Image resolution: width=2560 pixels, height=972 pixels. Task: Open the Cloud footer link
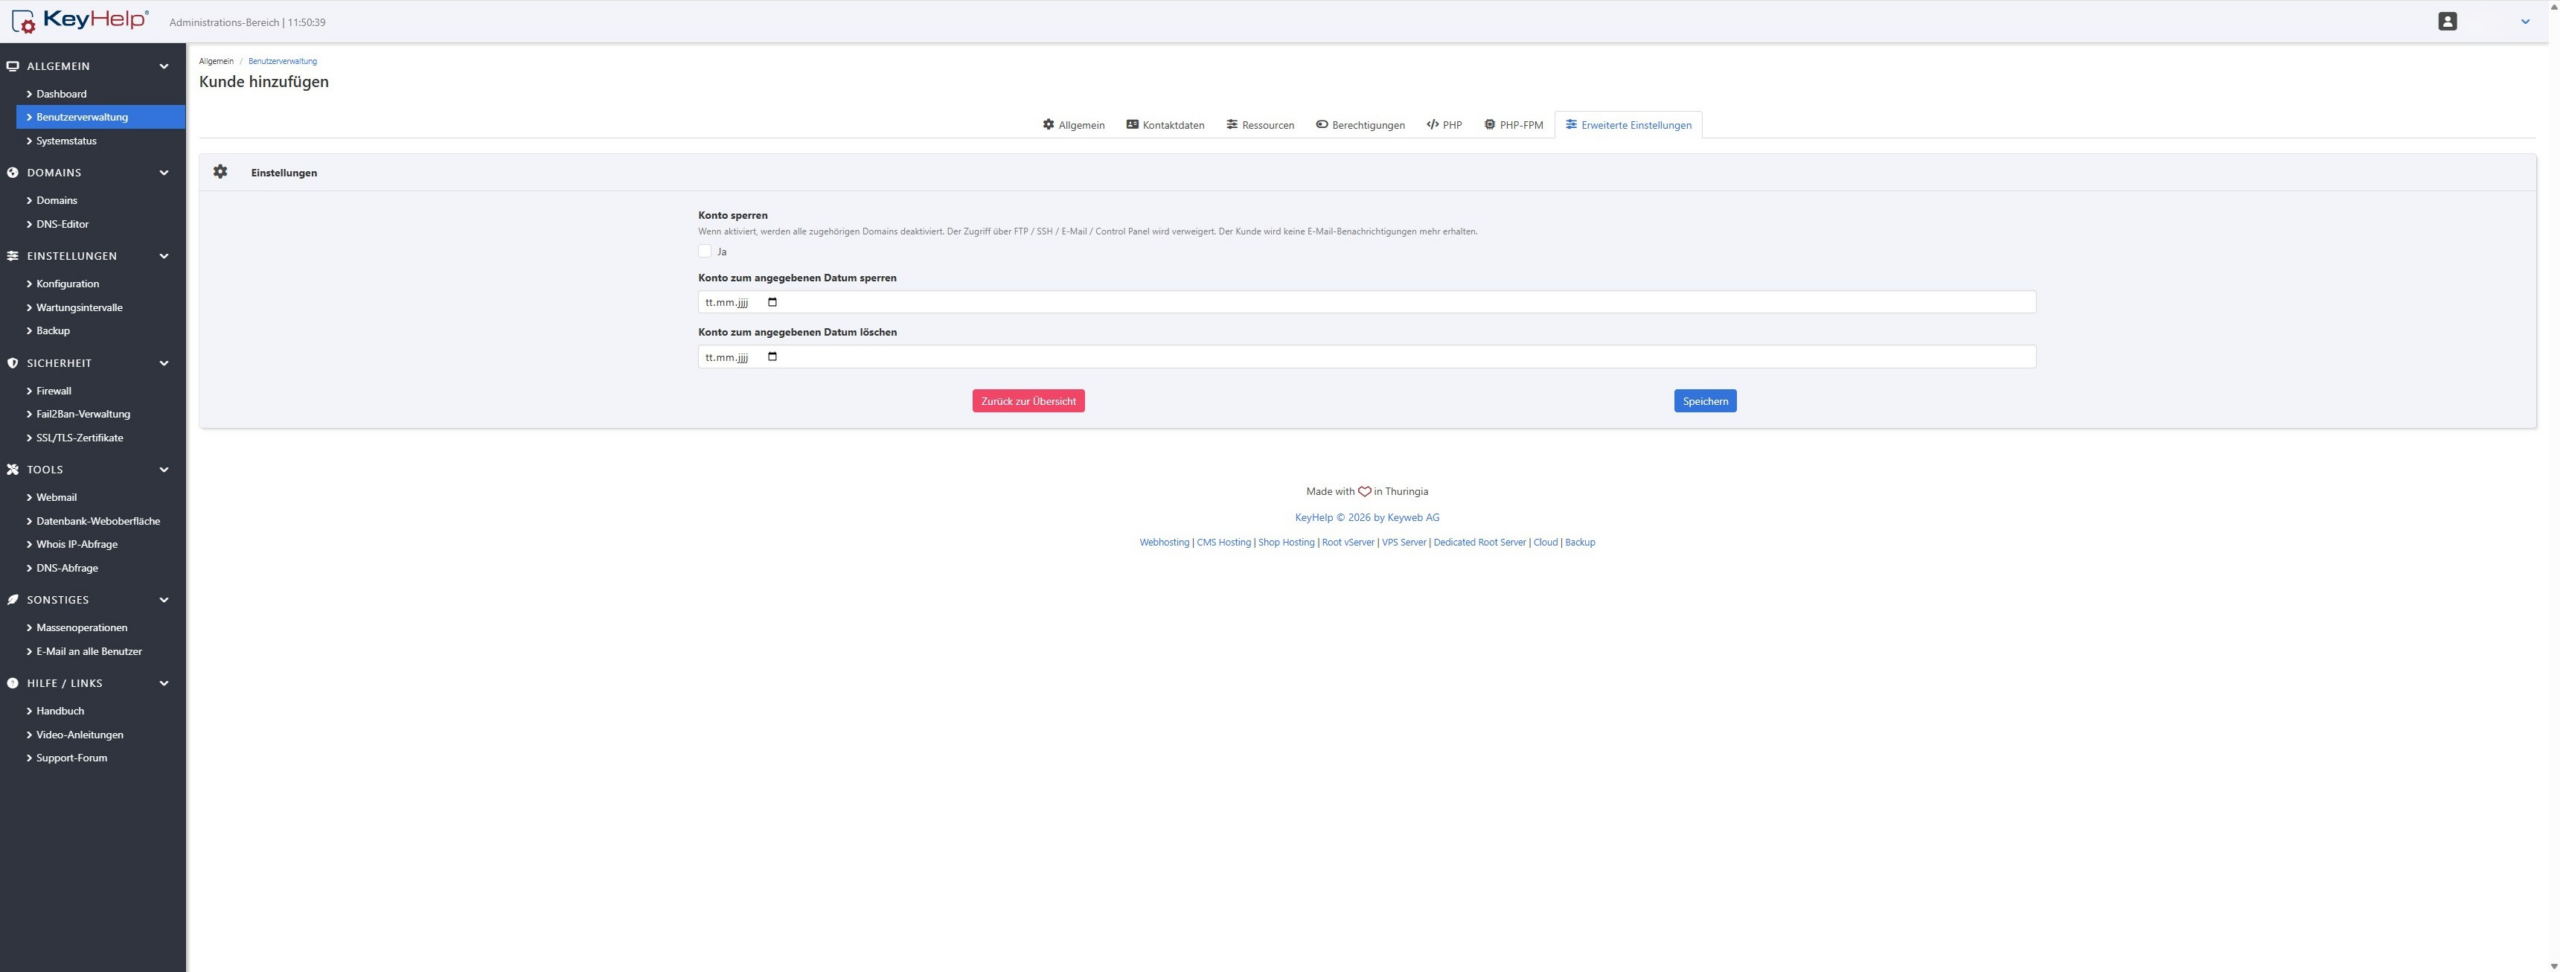pyautogui.click(x=1546, y=543)
